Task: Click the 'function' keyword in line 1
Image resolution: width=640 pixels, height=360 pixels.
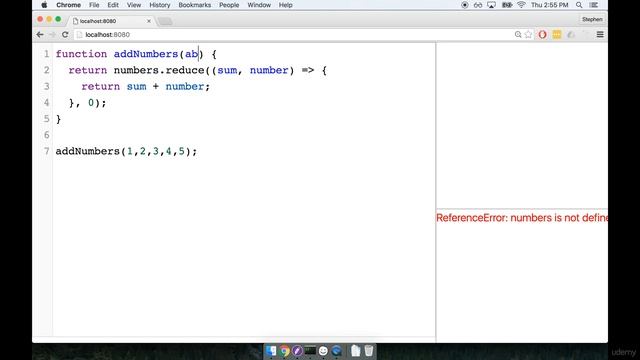Action: (x=81, y=54)
